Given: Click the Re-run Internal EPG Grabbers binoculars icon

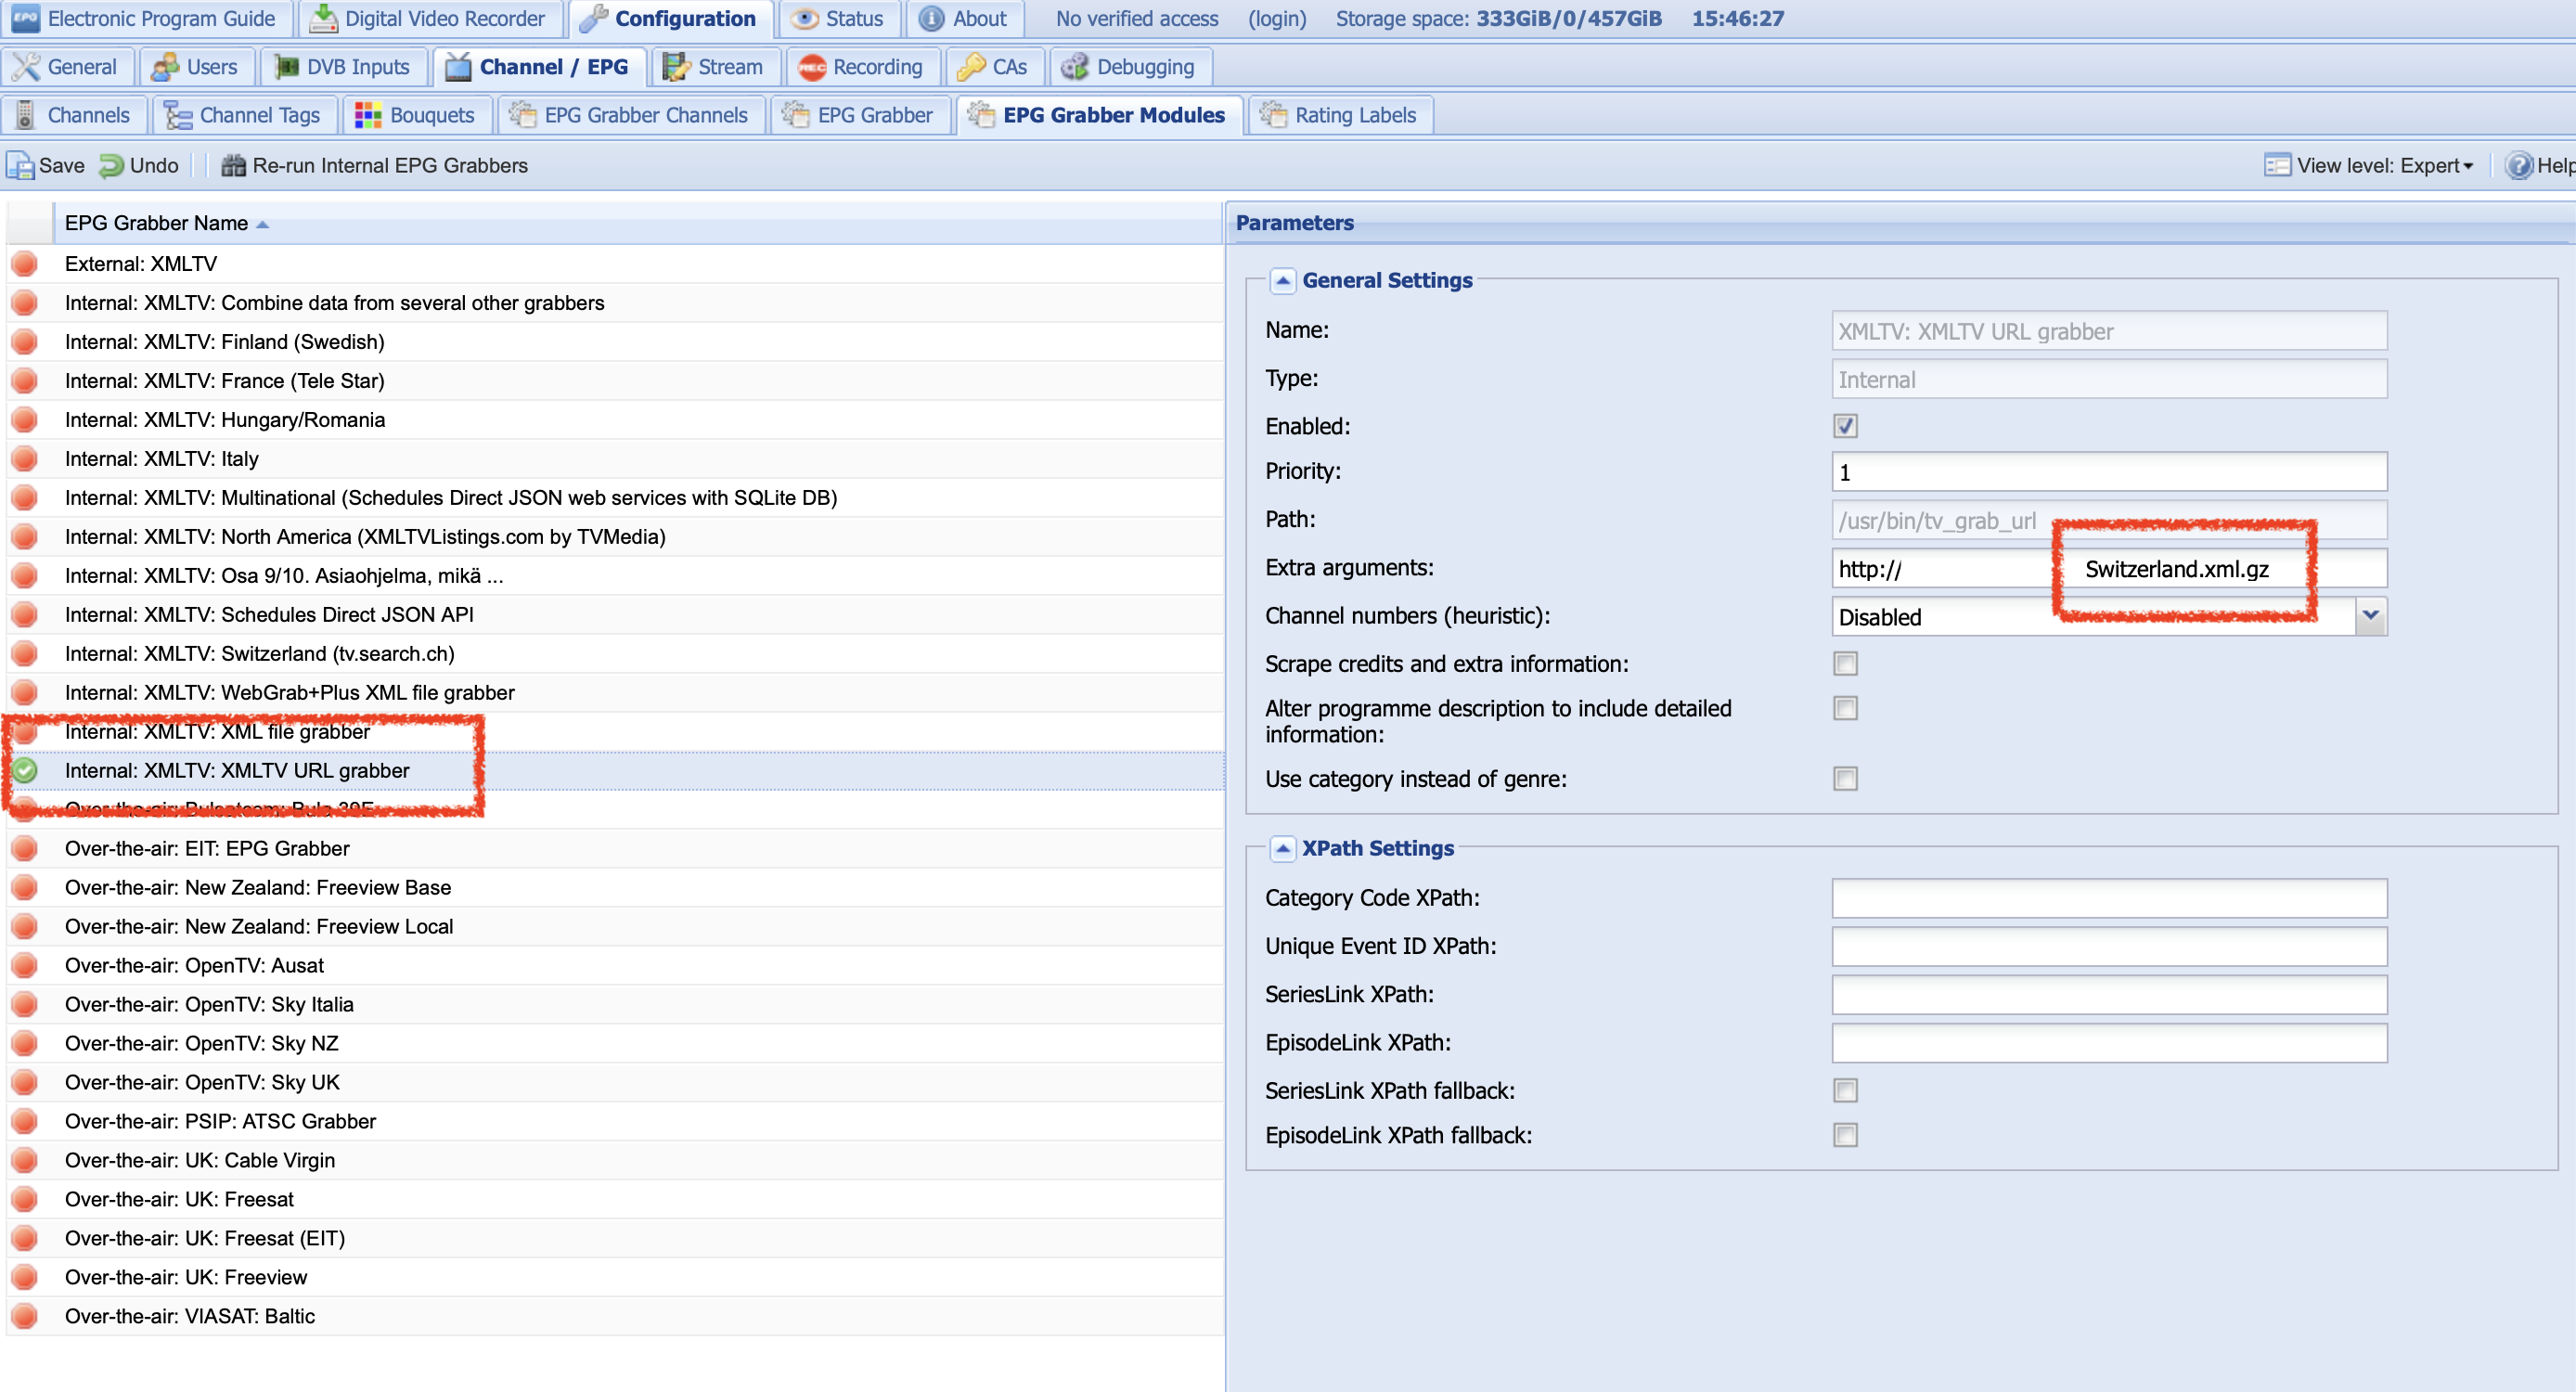Looking at the screenshot, I should tap(233, 166).
